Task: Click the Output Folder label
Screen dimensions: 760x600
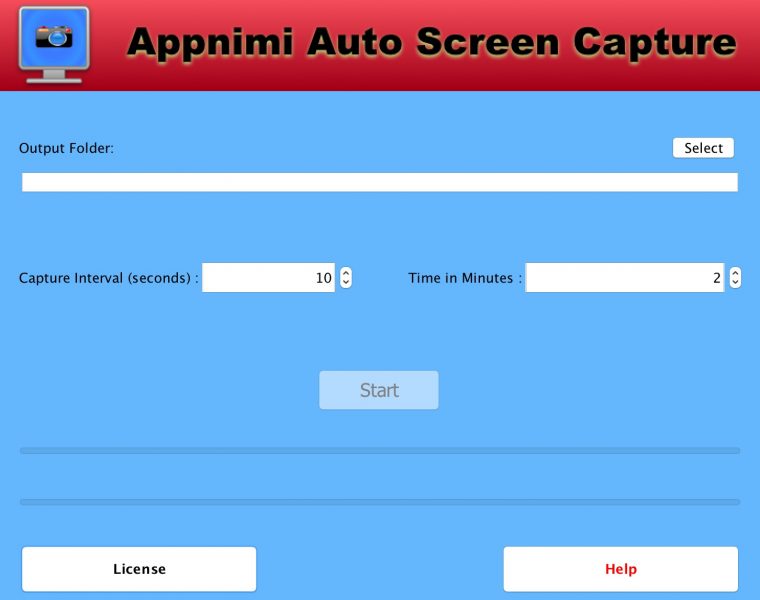Action: [x=66, y=148]
